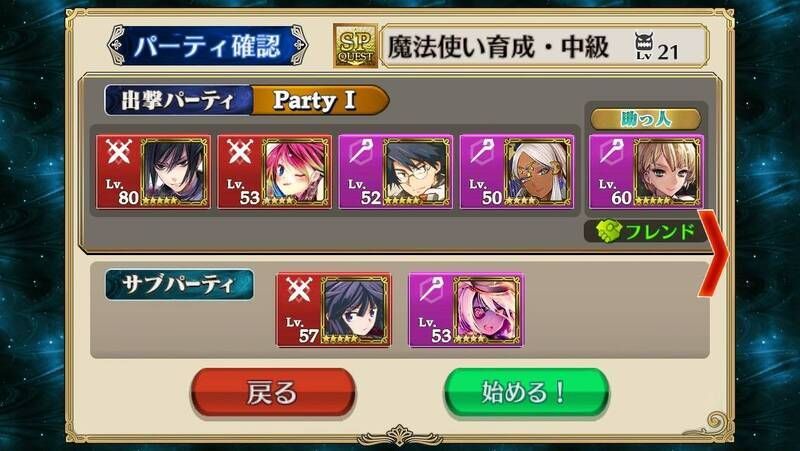Click the enemy level 21 monster icon
This screenshot has width=800, height=451.
click(x=644, y=46)
